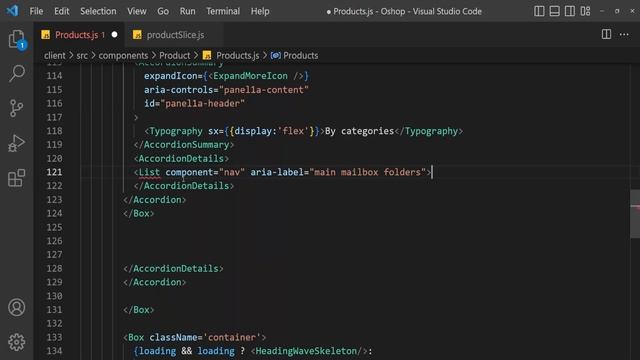The image size is (640, 360).
Task: Click '</AccordionDetails>' on line 122
Action: tap(184, 186)
